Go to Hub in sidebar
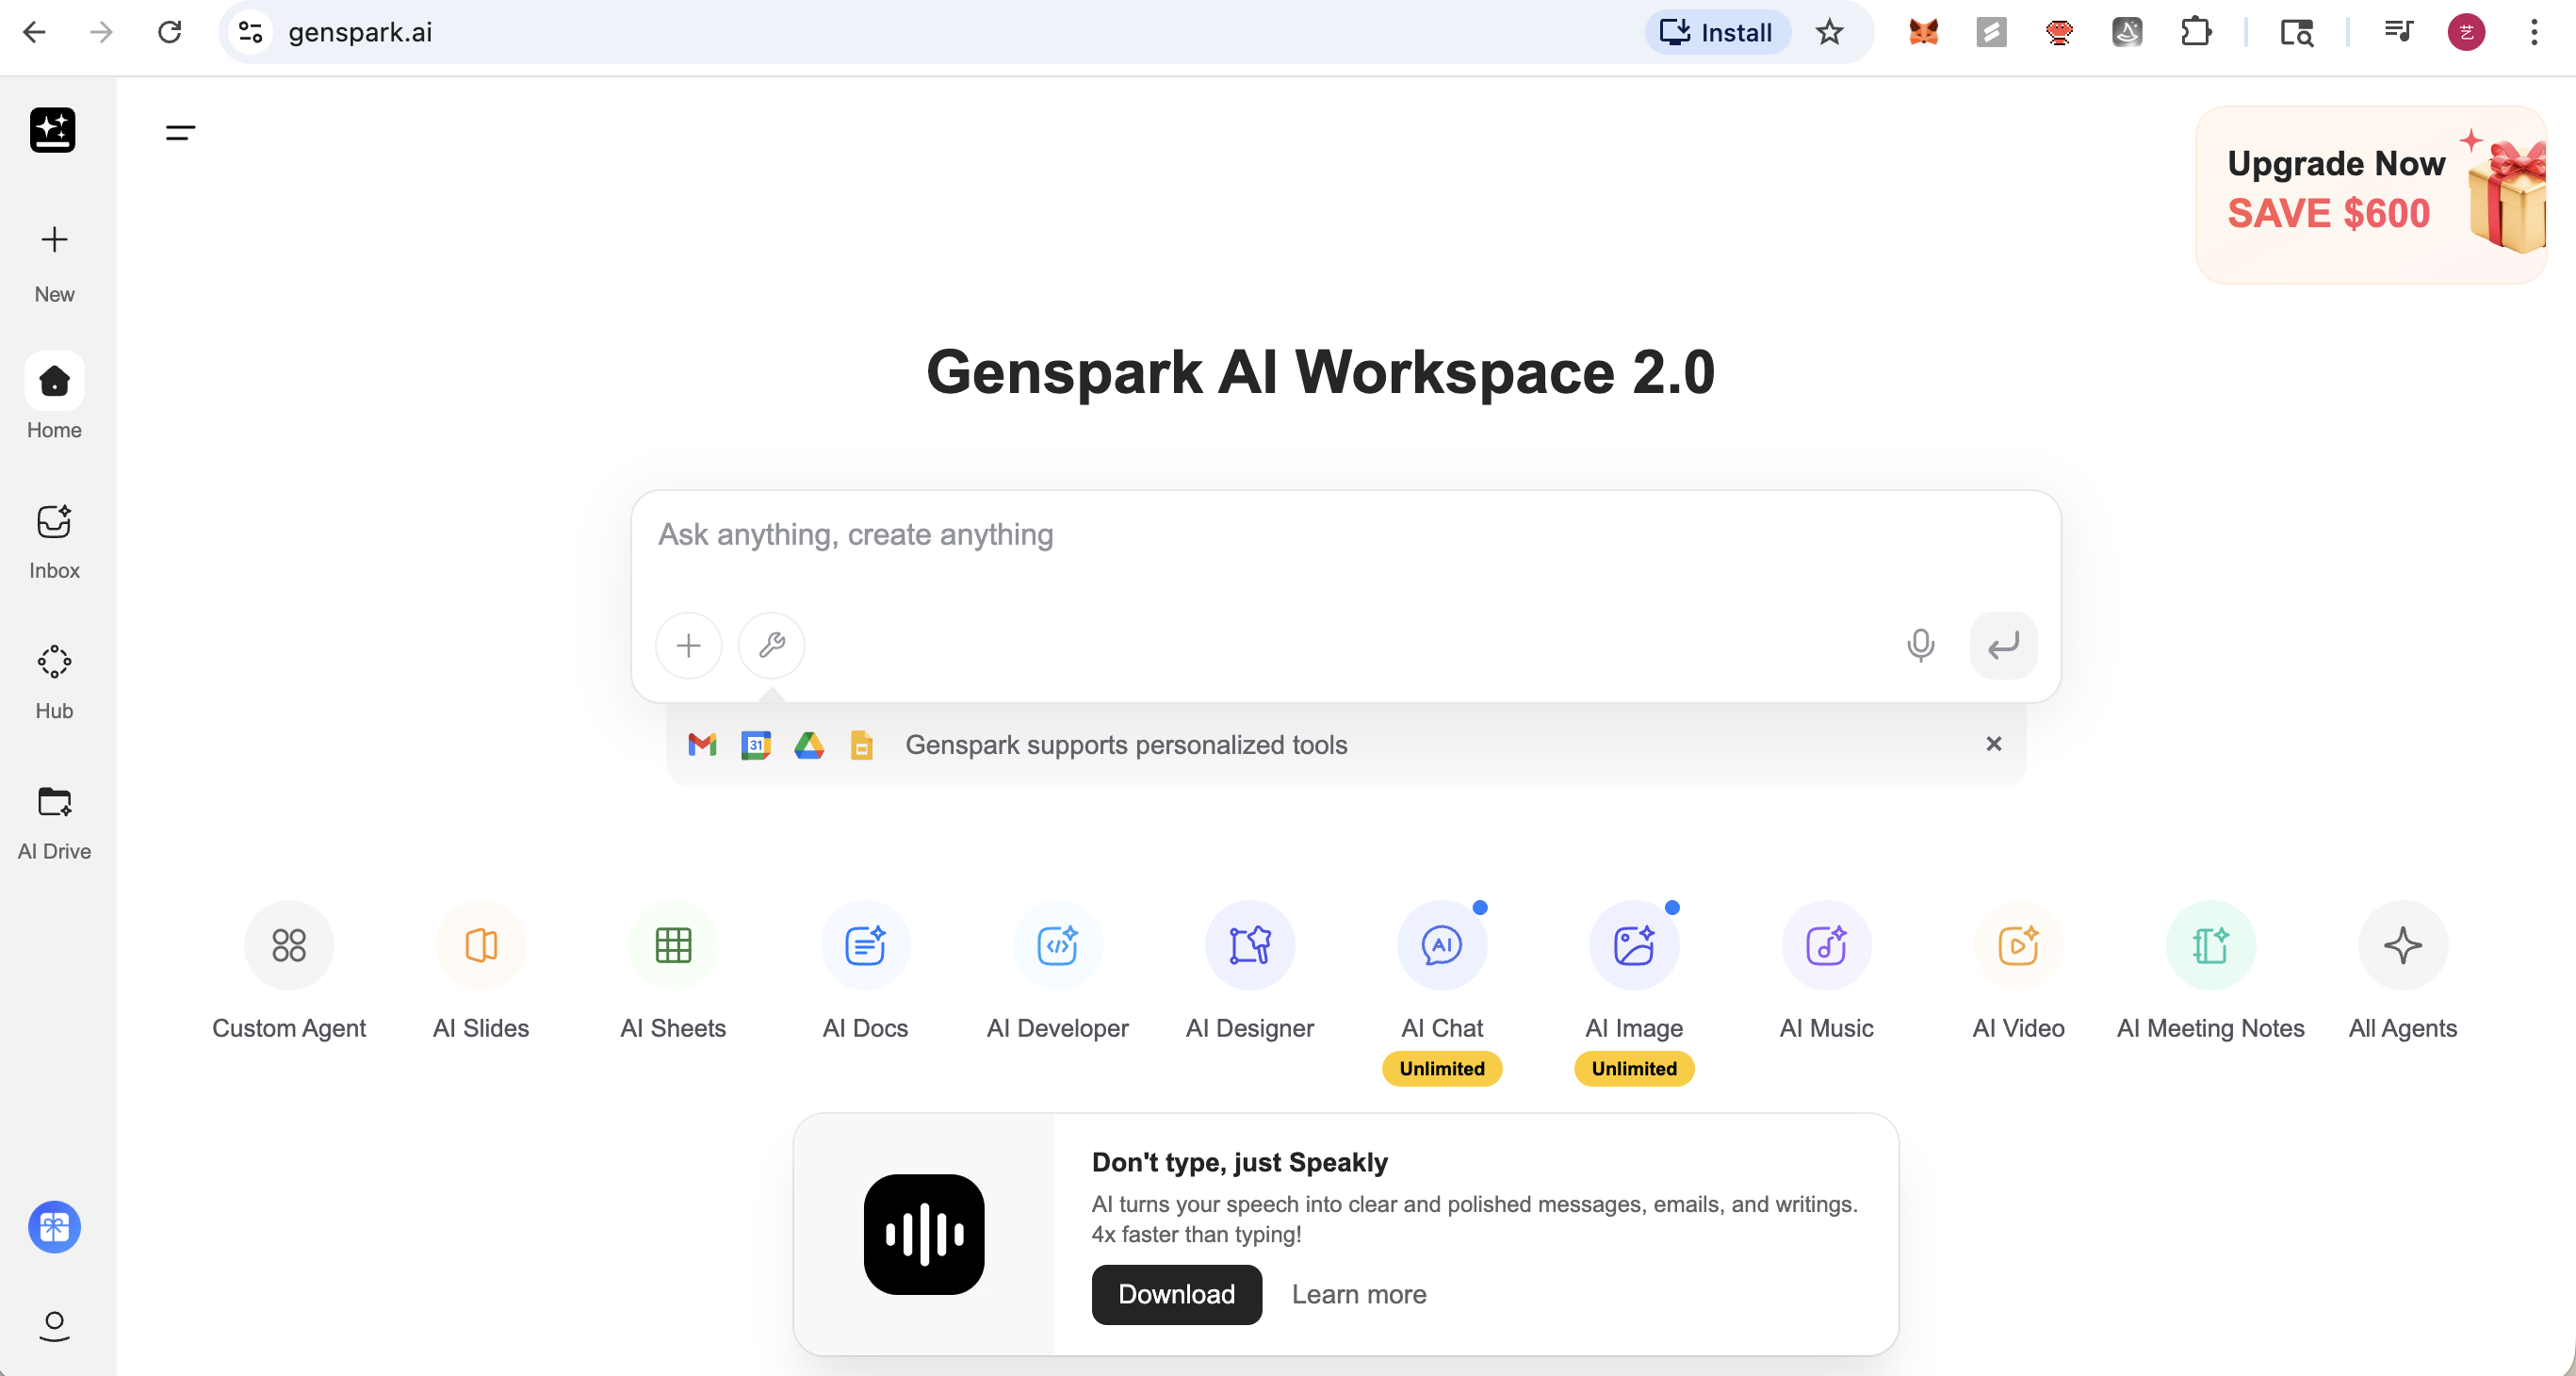 pyautogui.click(x=54, y=681)
